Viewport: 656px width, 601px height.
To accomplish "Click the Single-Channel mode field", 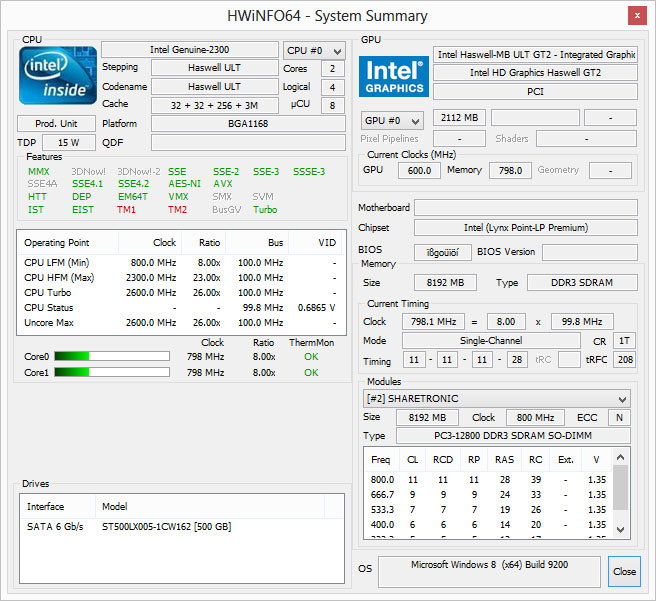I will click(491, 340).
